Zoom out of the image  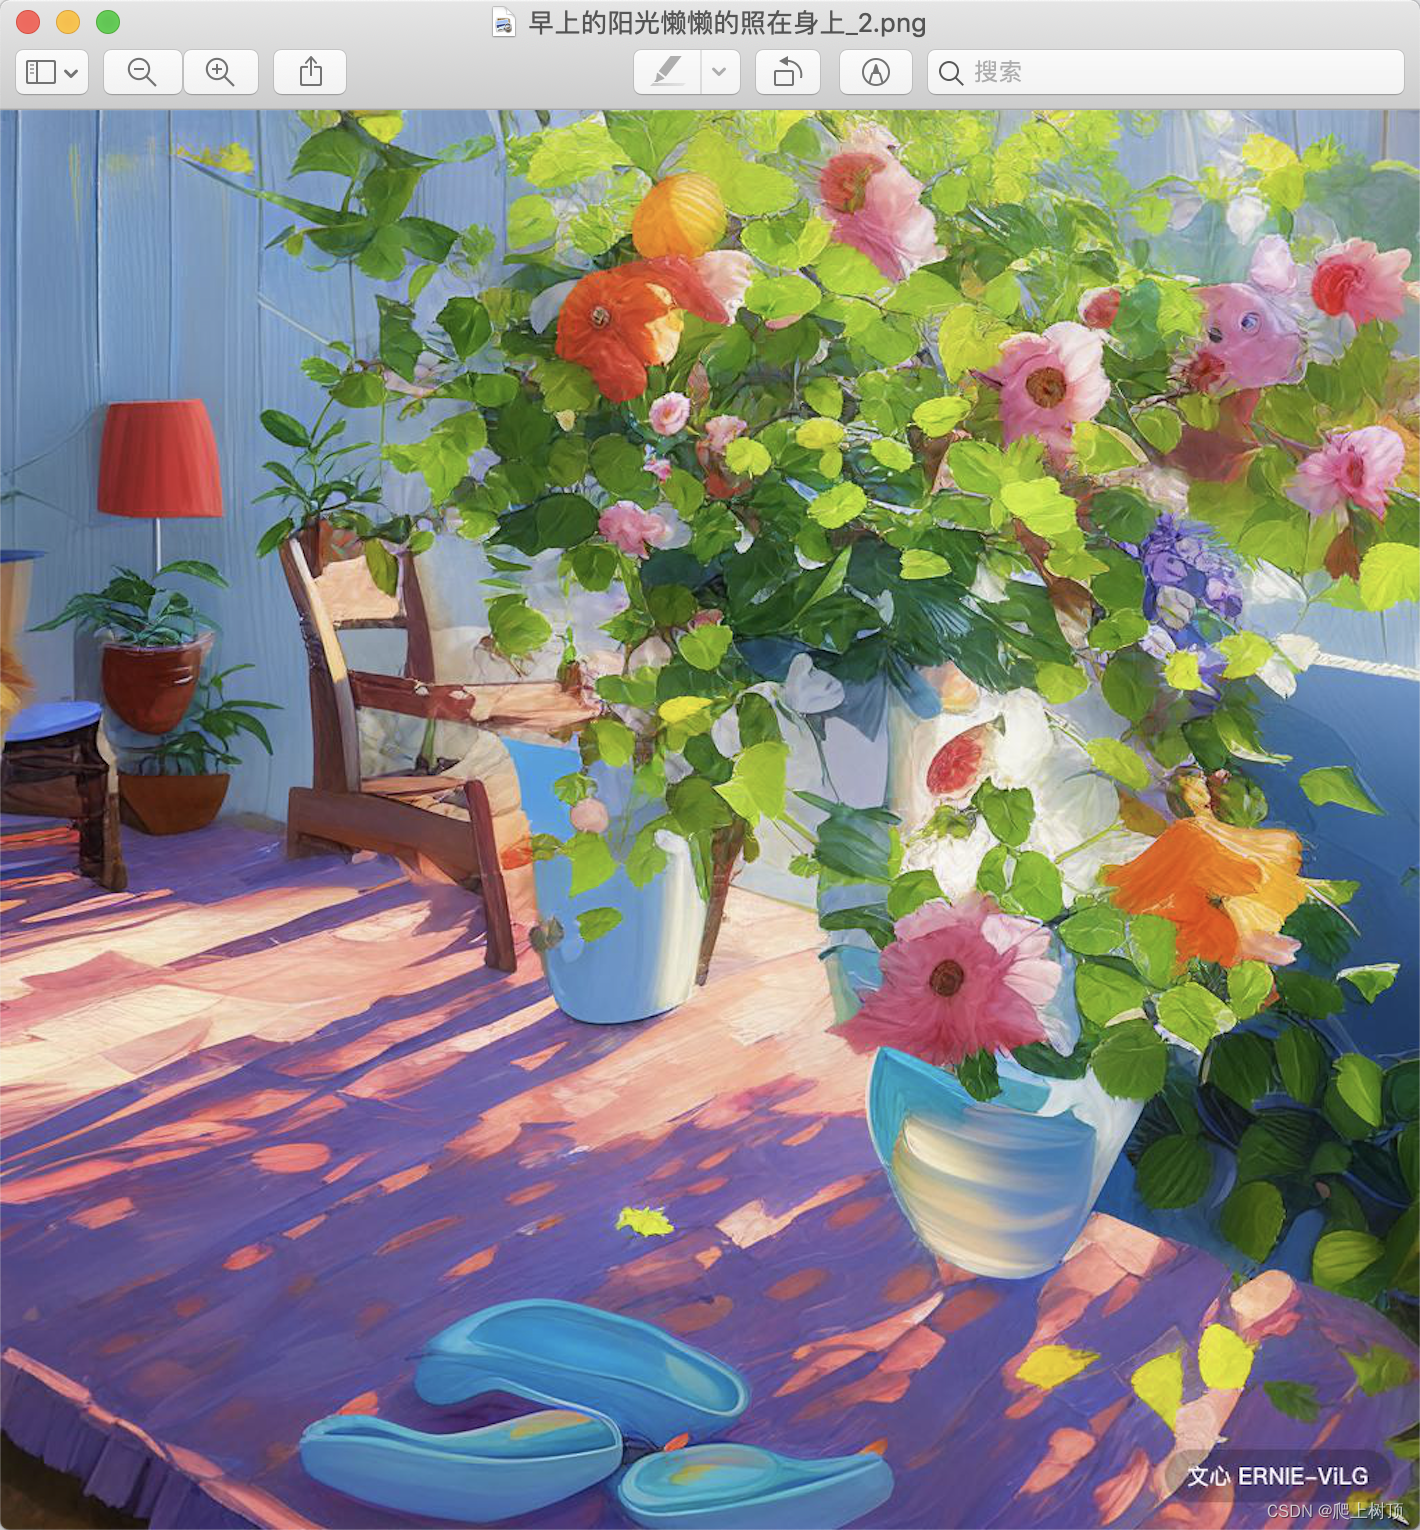pos(143,72)
